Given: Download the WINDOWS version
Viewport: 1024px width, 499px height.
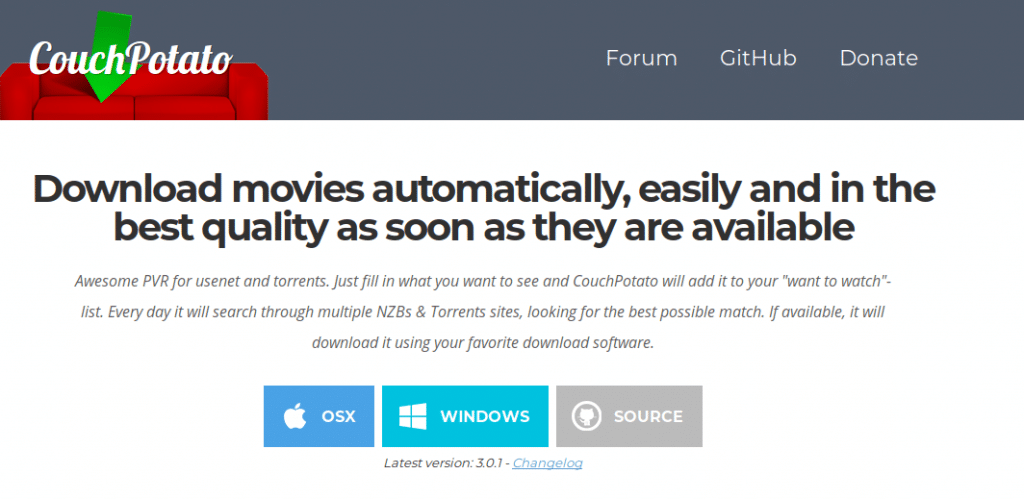Looking at the screenshot, I should [465, 416].
